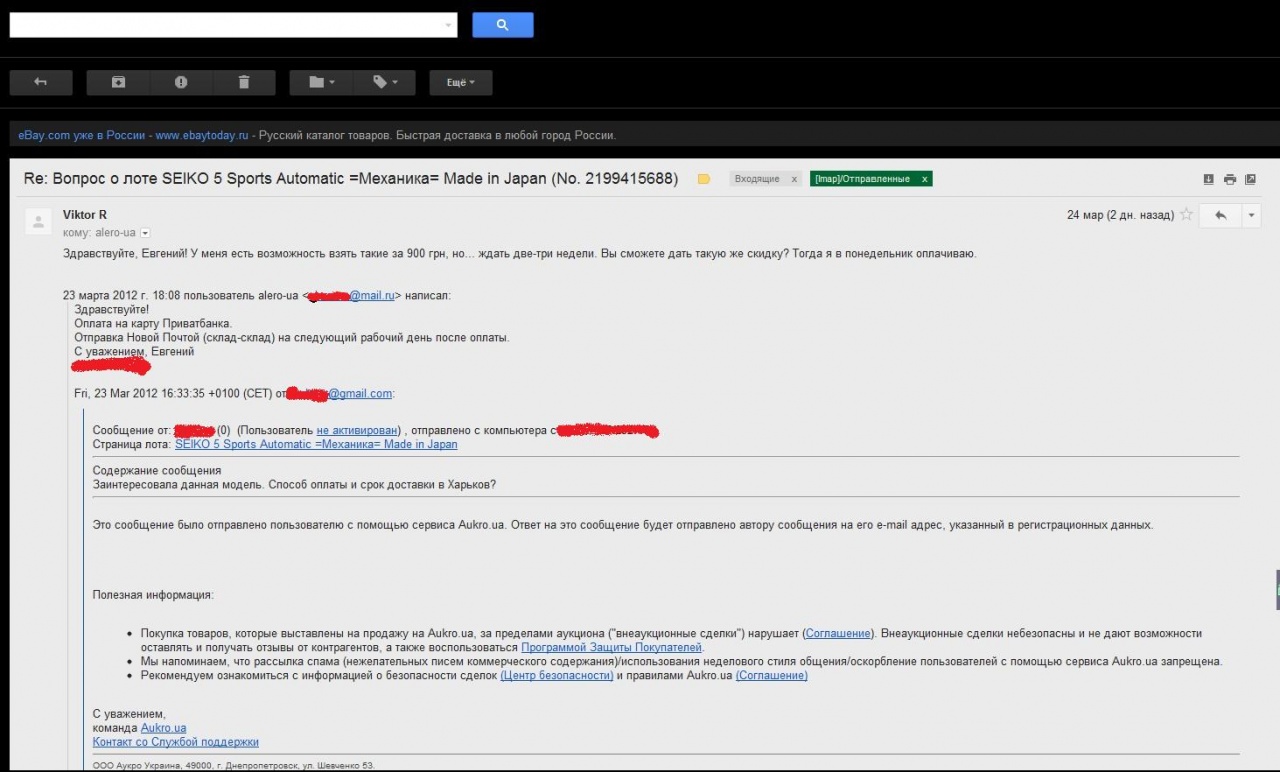This screenshot has width=1280, height=772.
Task: Open the Labels tag dropdown
Action: coord(385,82)
